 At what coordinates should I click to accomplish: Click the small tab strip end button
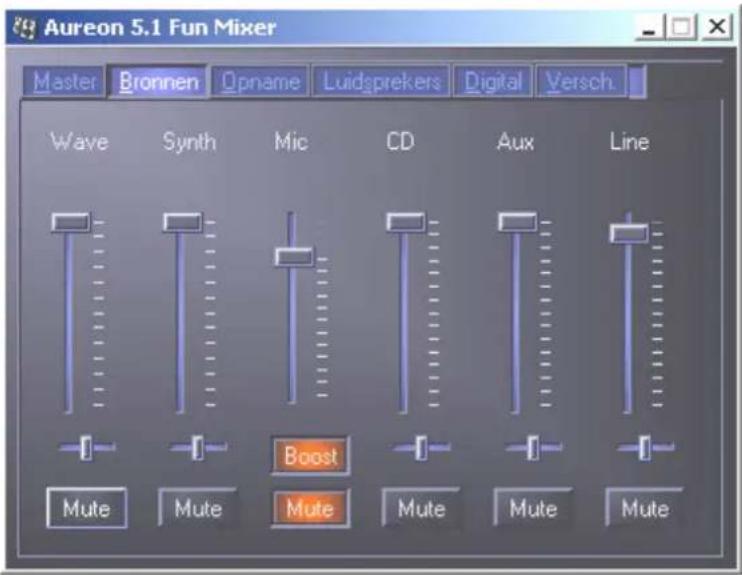click(637, 82)
